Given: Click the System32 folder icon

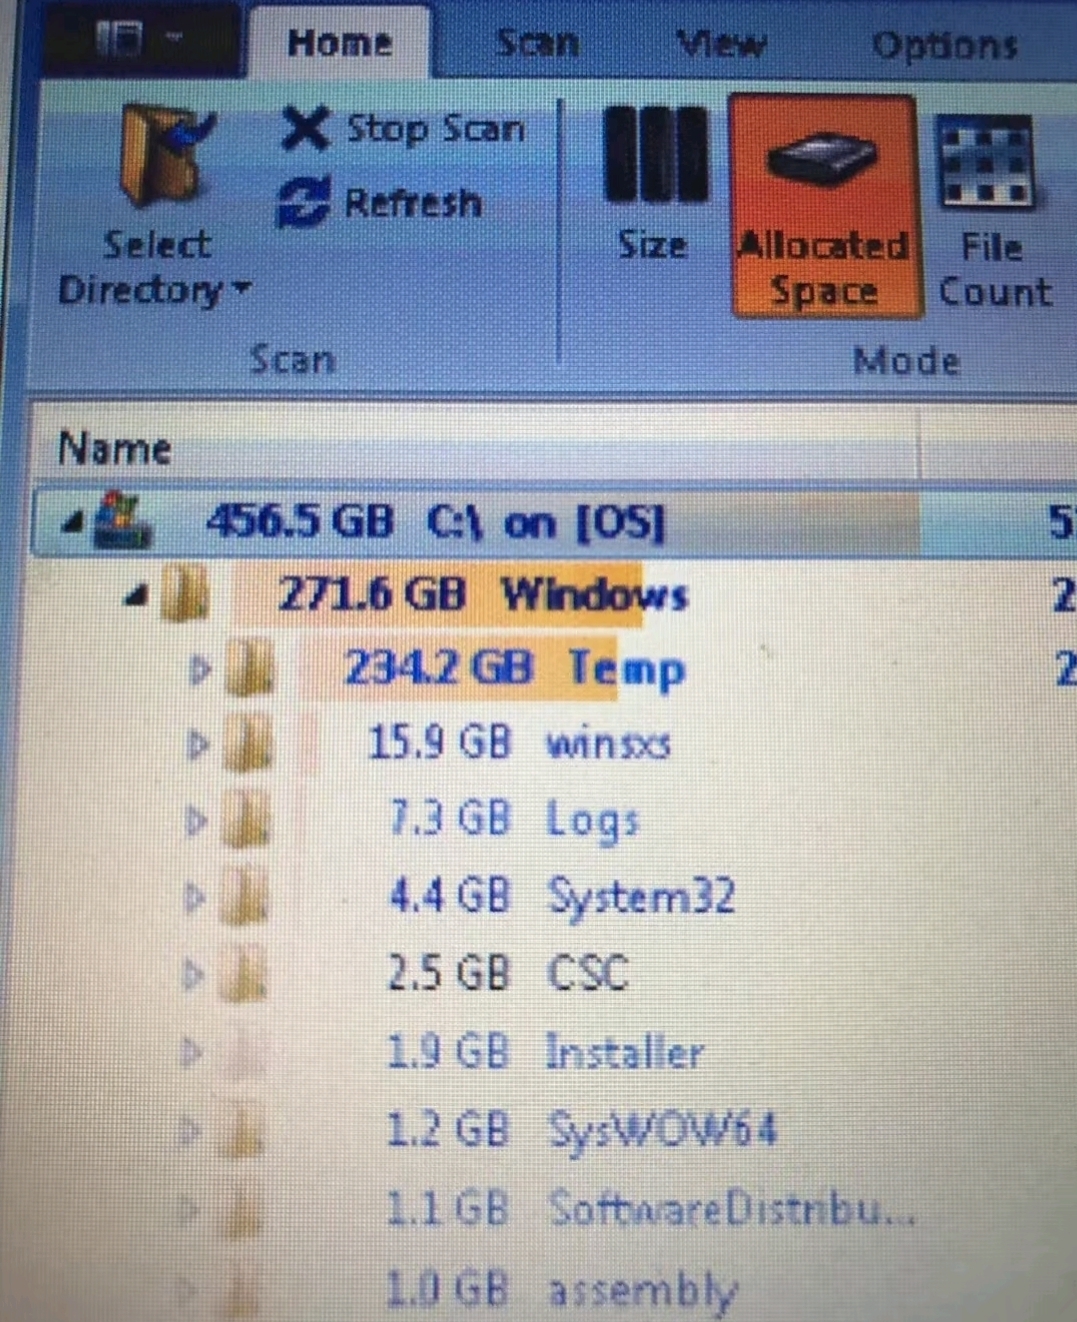Looking at the screenshot, I should coord(245,896).
